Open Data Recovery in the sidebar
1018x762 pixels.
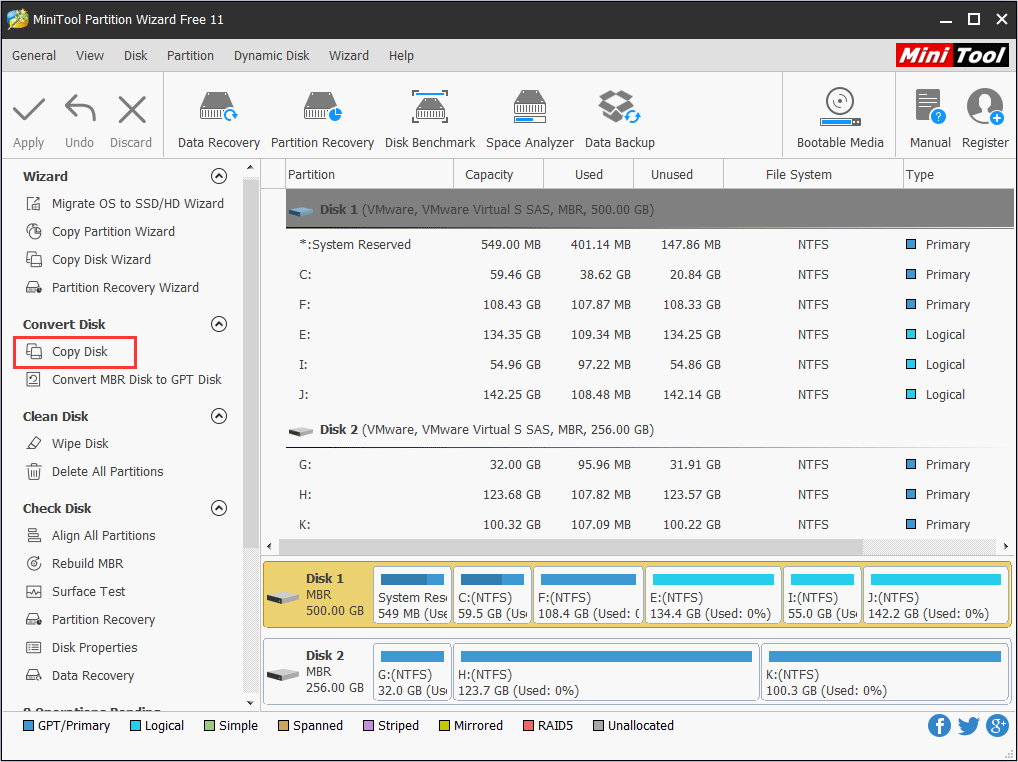point(79,676)
